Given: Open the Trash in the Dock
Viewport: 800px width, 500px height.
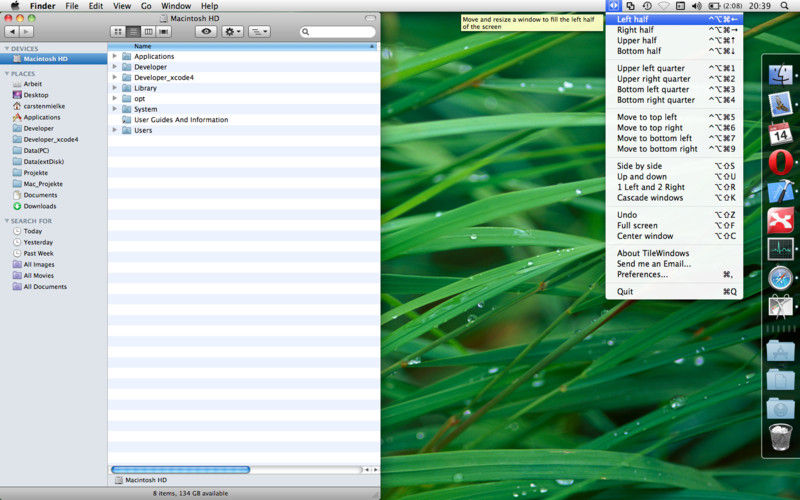Looking at the screenshot, I should 781,437.
